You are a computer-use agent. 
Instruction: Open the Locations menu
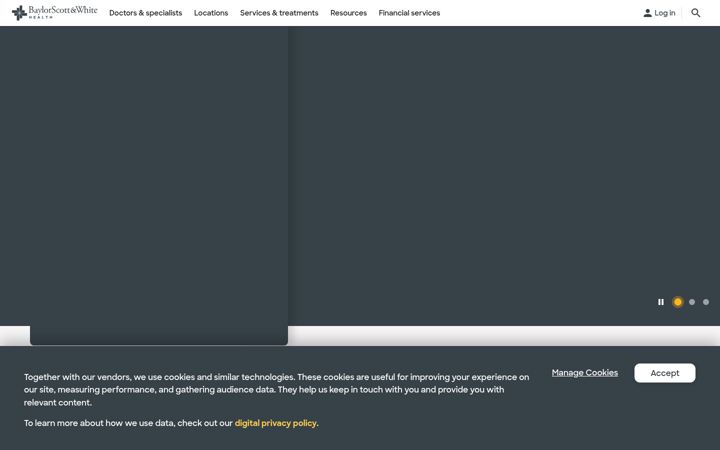pos(211,13)
